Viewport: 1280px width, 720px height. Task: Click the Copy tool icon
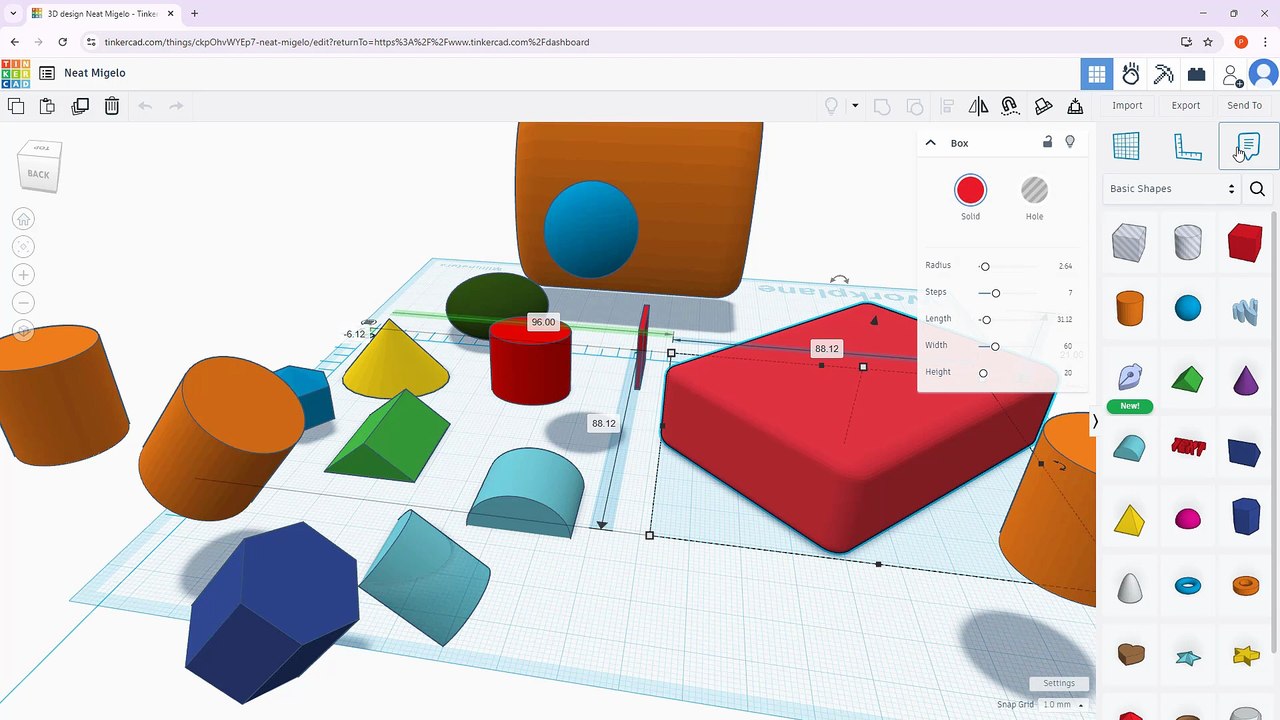(x=16, y=106)
